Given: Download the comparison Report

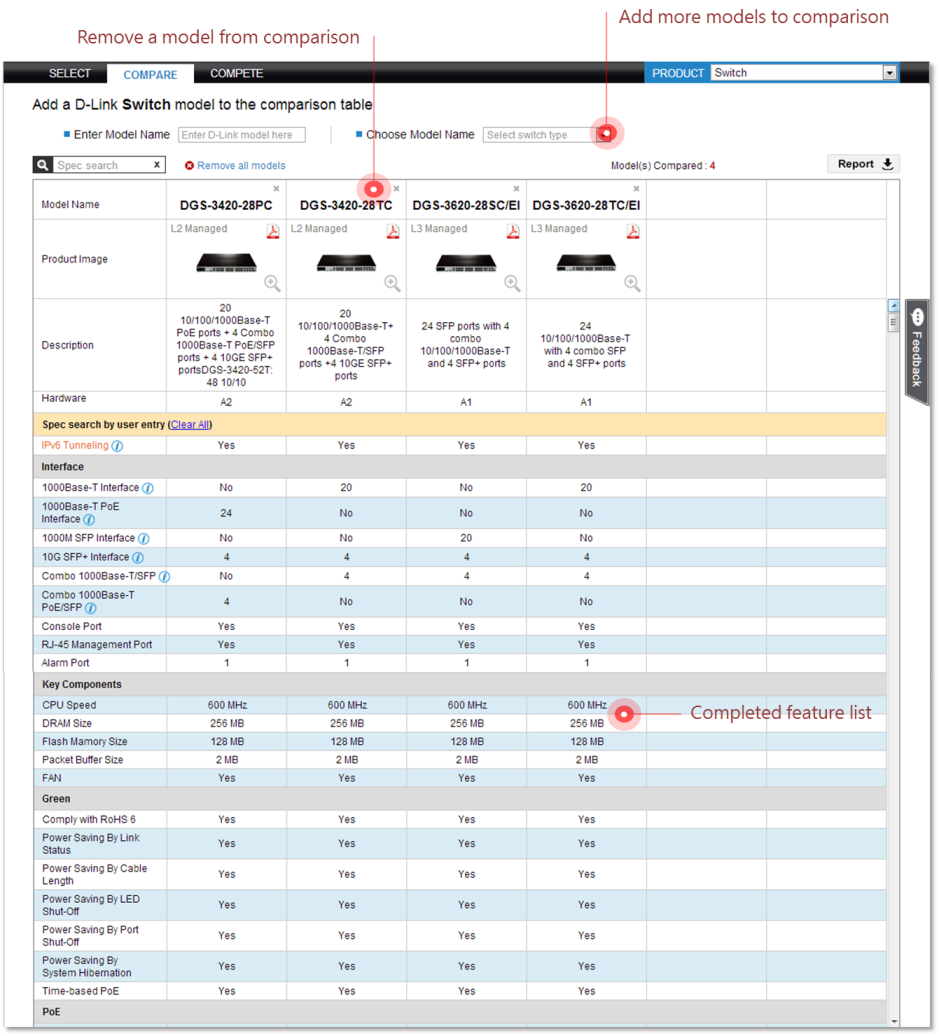Looking at the screenshot, I should [x=864, y=164].
